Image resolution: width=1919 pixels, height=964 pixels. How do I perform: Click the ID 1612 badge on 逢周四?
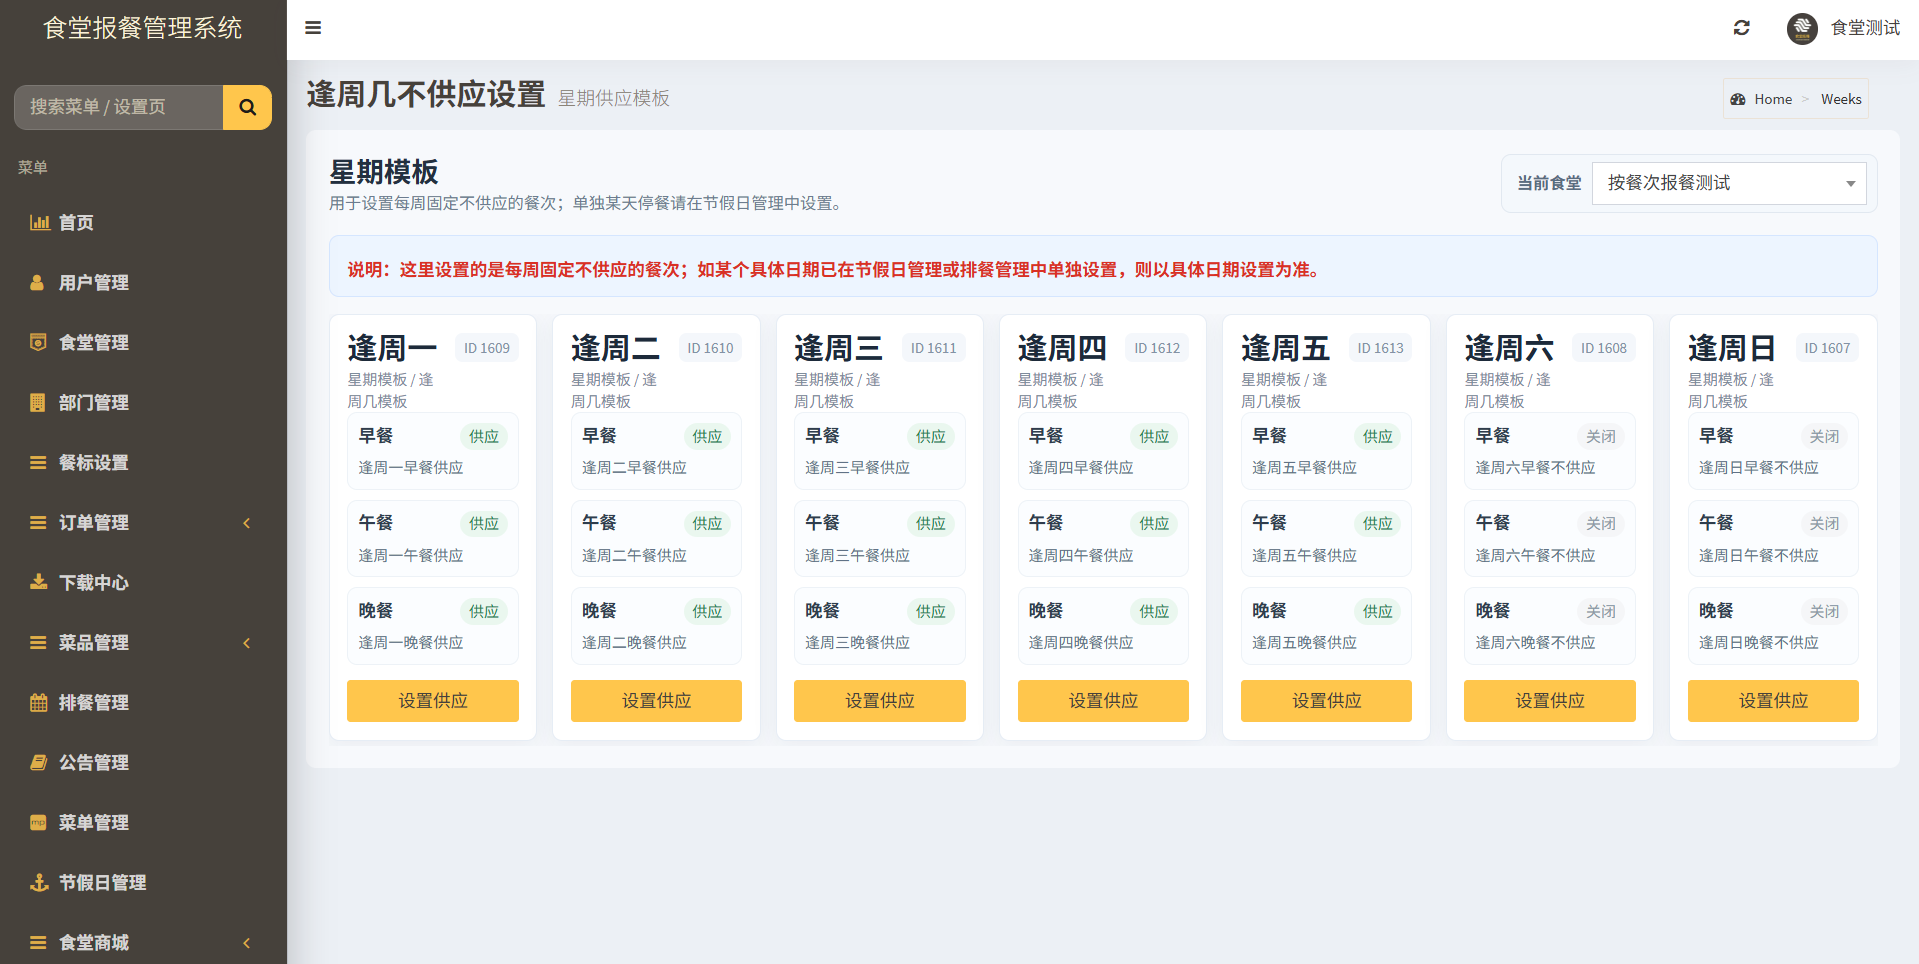pos(1157,348)
